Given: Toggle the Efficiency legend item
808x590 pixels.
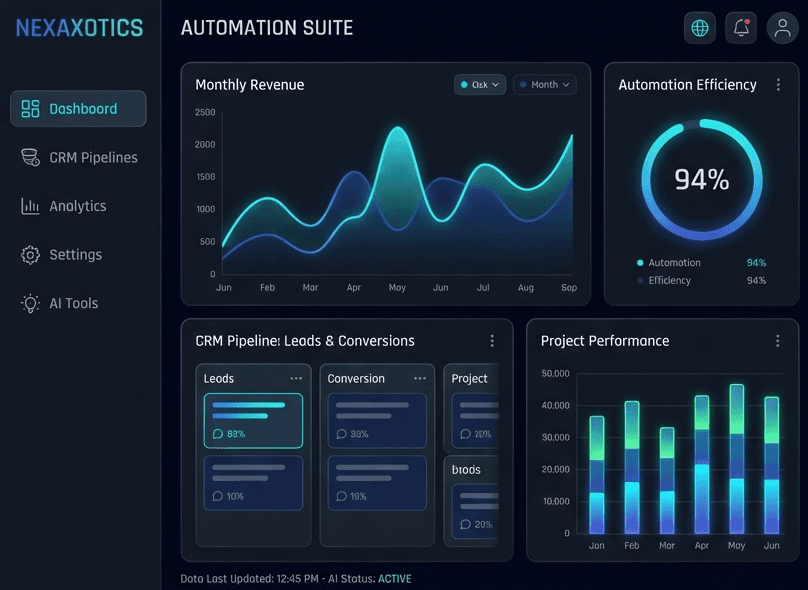Looking at the screenshot, I should [x=667, y=281].
